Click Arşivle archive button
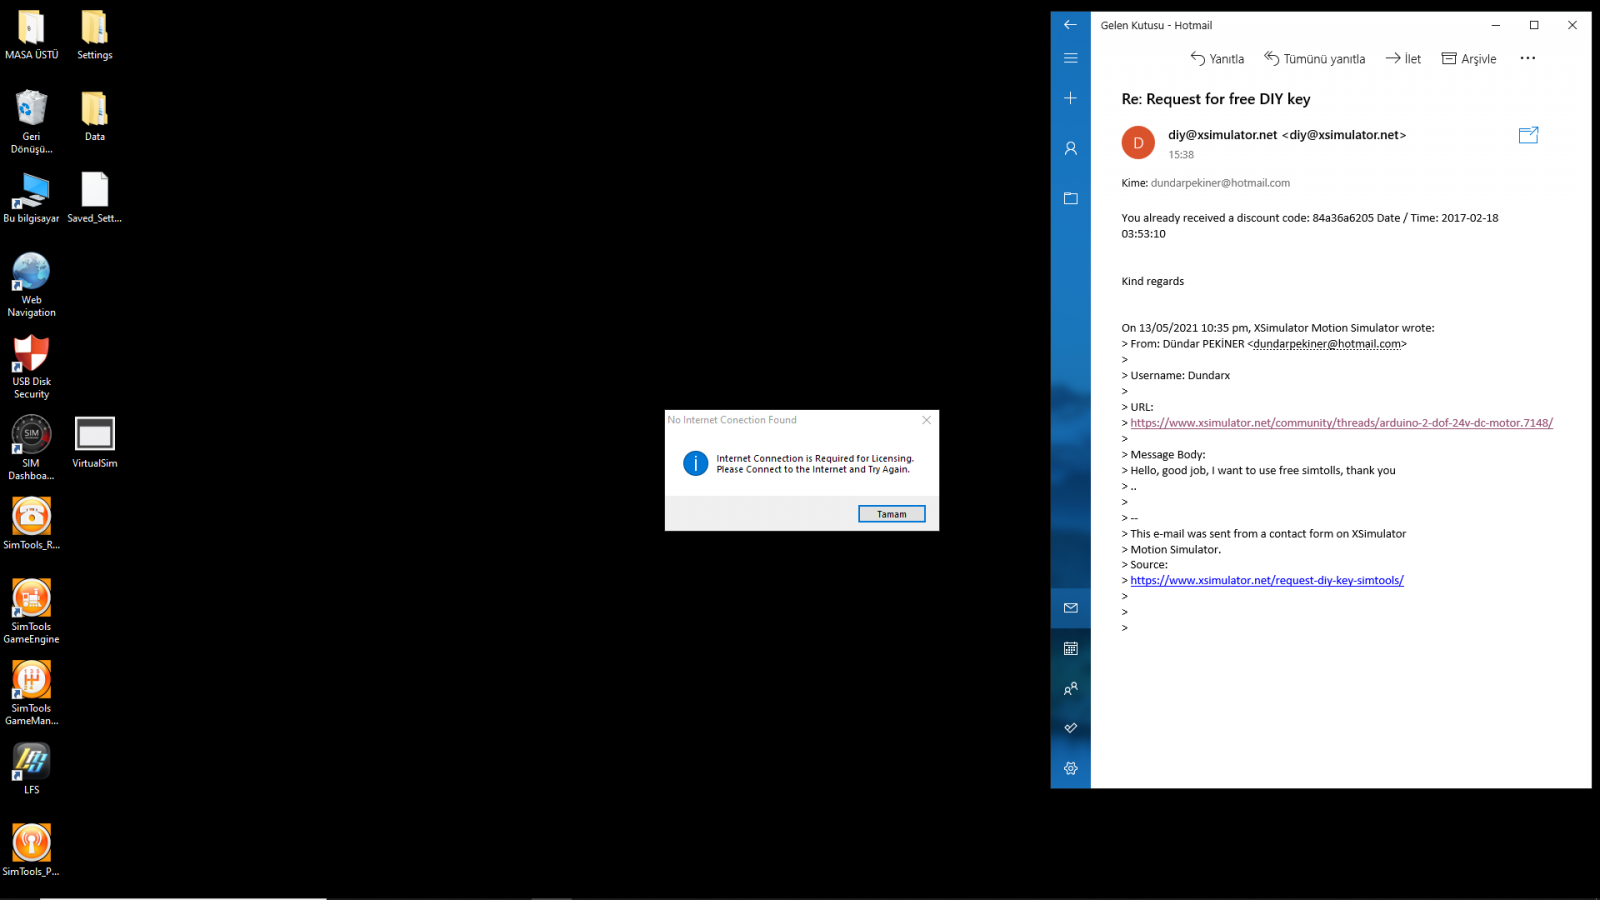The image size is (1600, 900). (x=1469, y=59)
